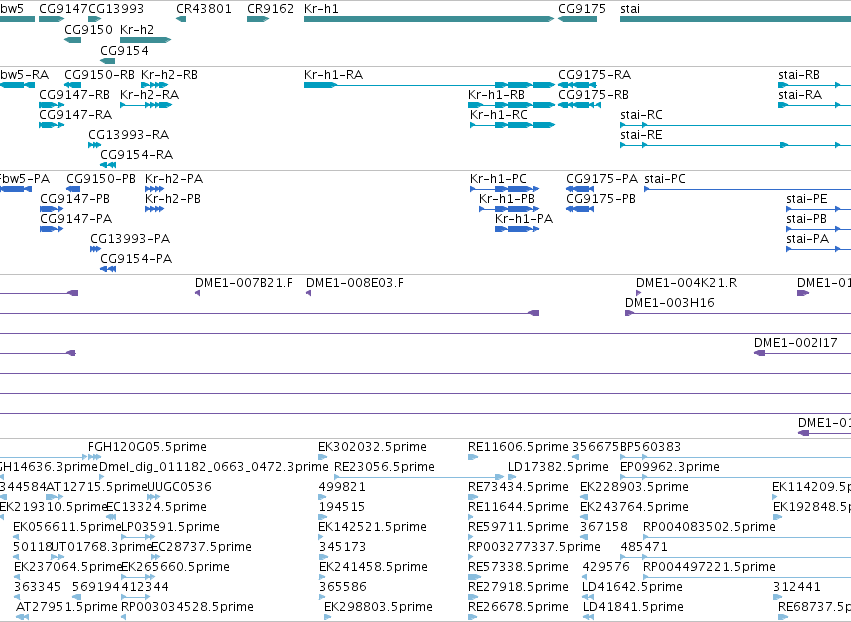Click the Kr-h1-RC transcript label
851x622 pixels.
[499, 115]
